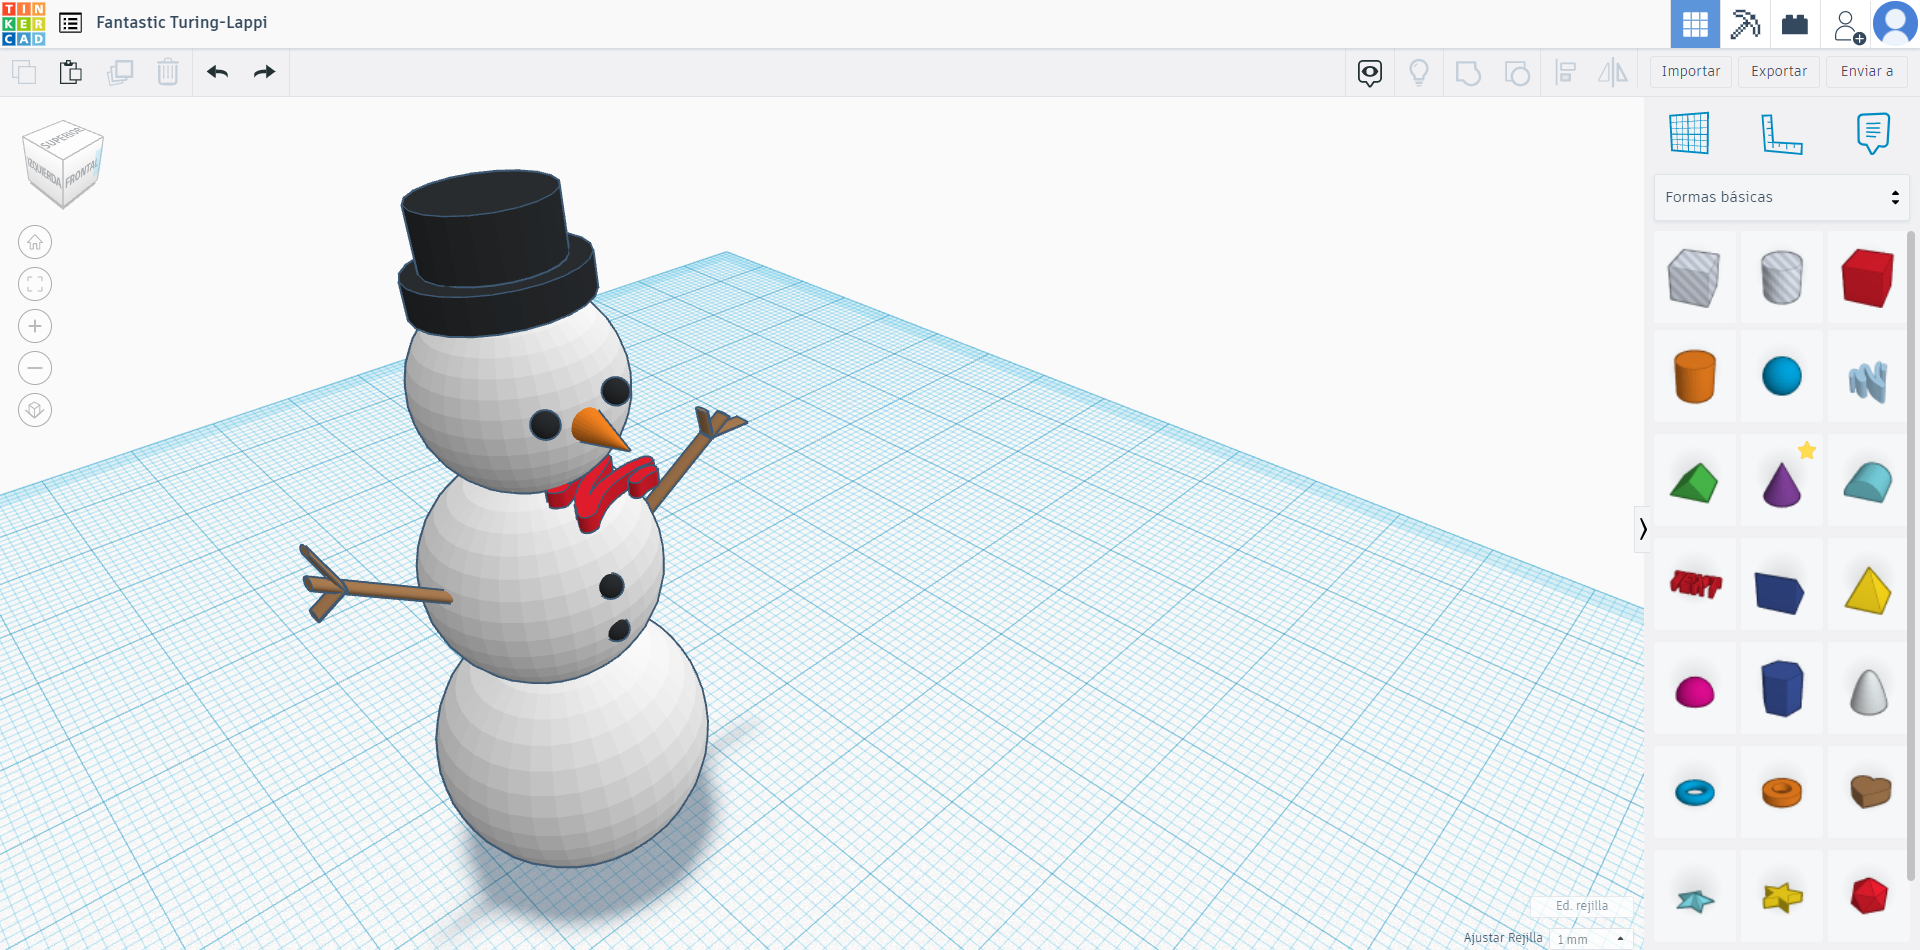Click the light bulb hide icon
Viewport: 1920px width, 950px height.
click(1419, 73)
